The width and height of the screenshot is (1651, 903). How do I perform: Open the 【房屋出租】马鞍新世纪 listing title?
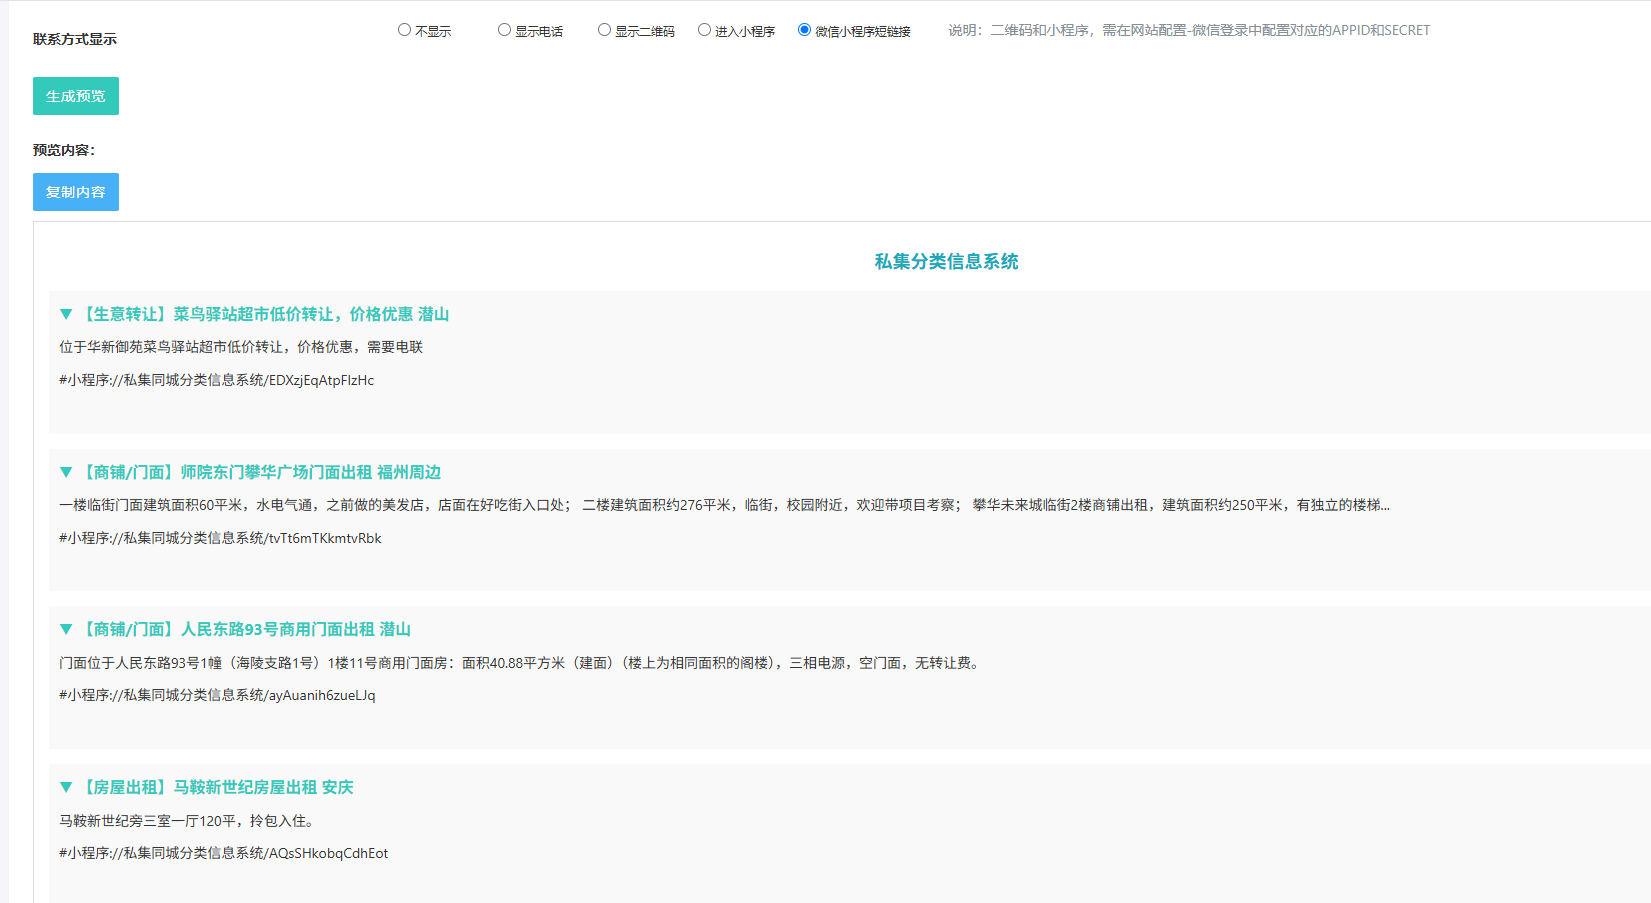[x=216, y=787]
